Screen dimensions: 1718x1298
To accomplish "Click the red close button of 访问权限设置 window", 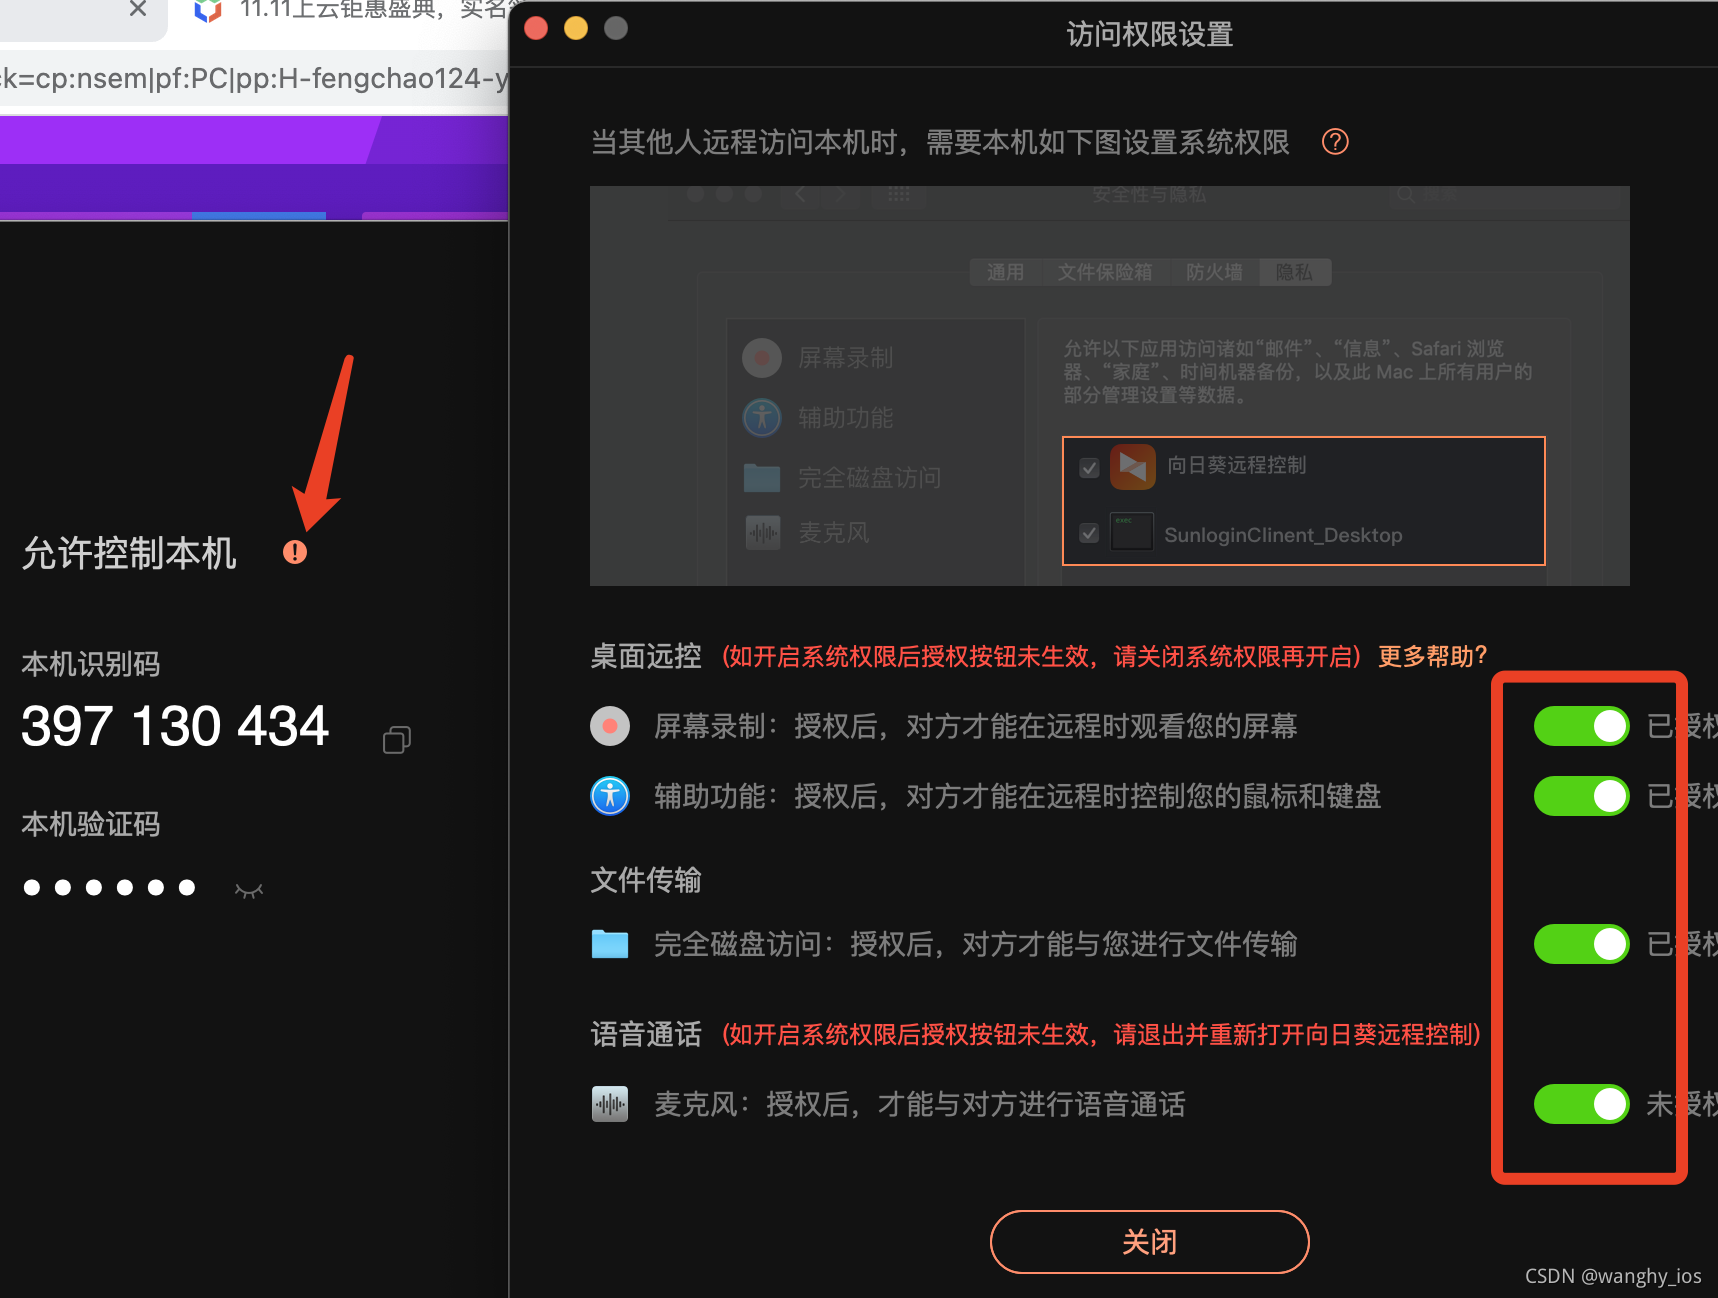I will pos(536,28).
